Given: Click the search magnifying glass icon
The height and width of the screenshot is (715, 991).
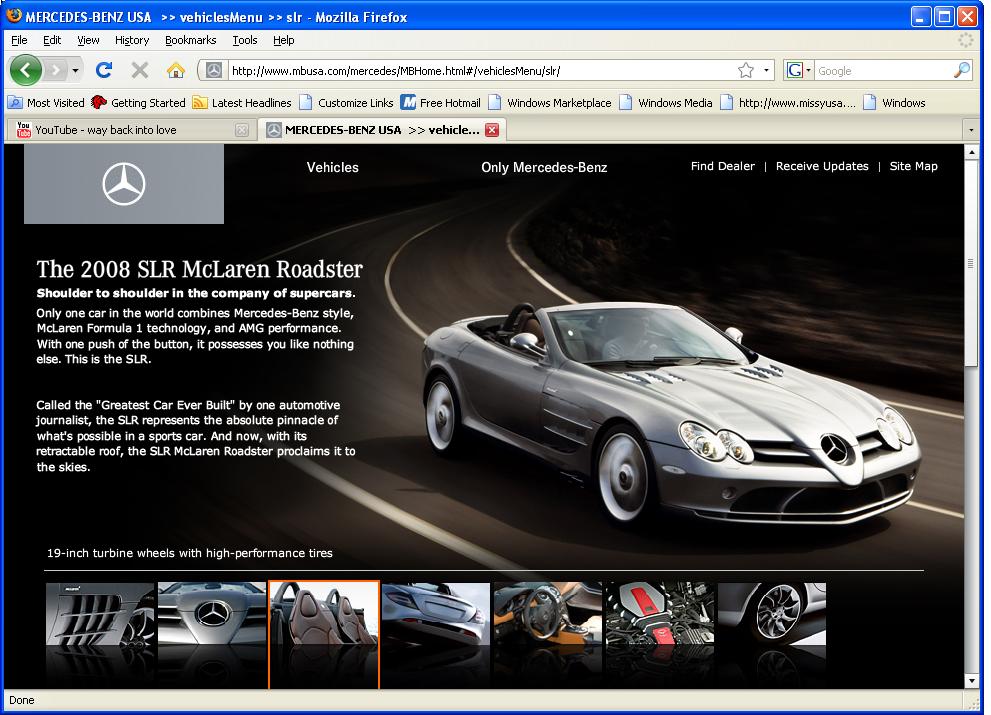Looking at the screenshot, I should coord(961,71).
